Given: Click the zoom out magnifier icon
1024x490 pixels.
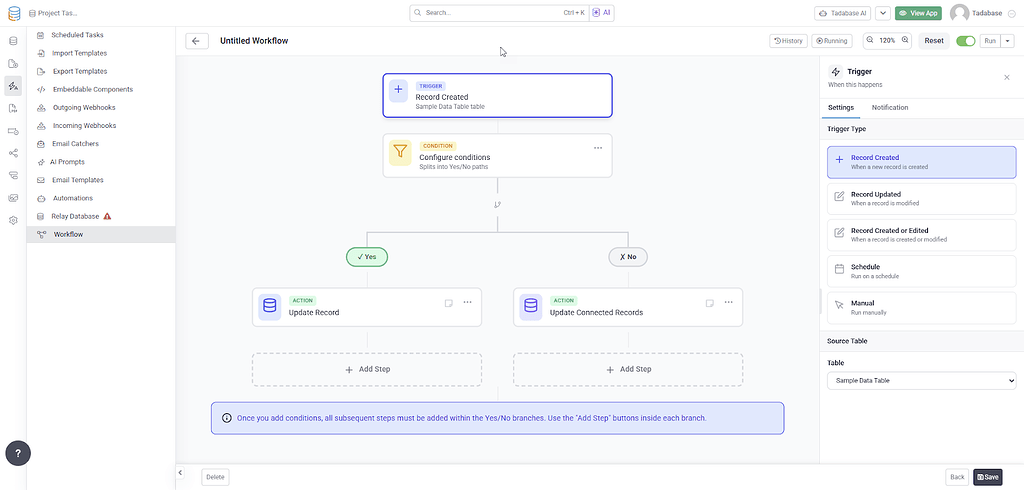Looking at the screenshot, I should [870, 40].
